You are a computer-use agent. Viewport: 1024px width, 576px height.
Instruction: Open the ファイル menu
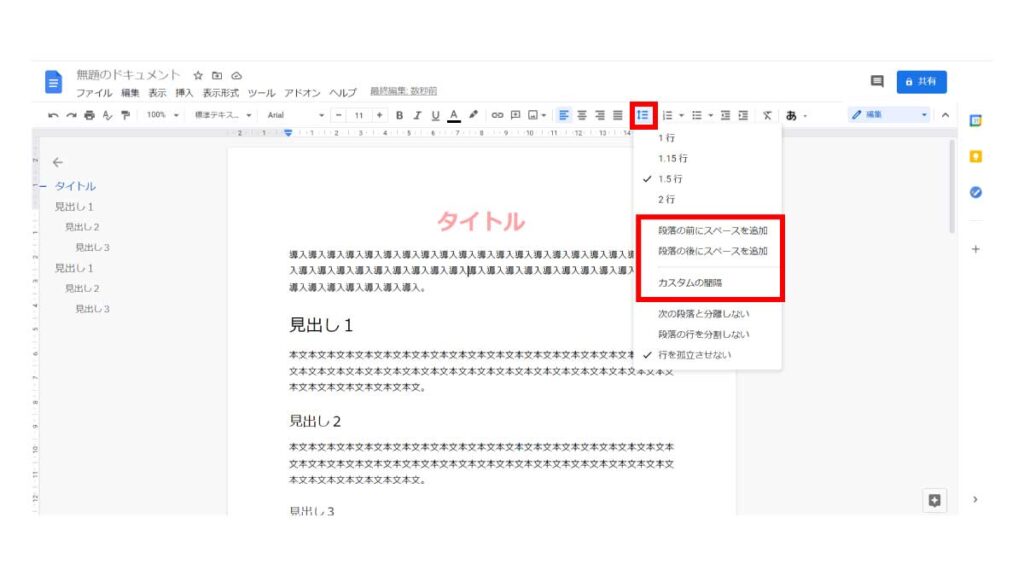click(x=94, y=93)
